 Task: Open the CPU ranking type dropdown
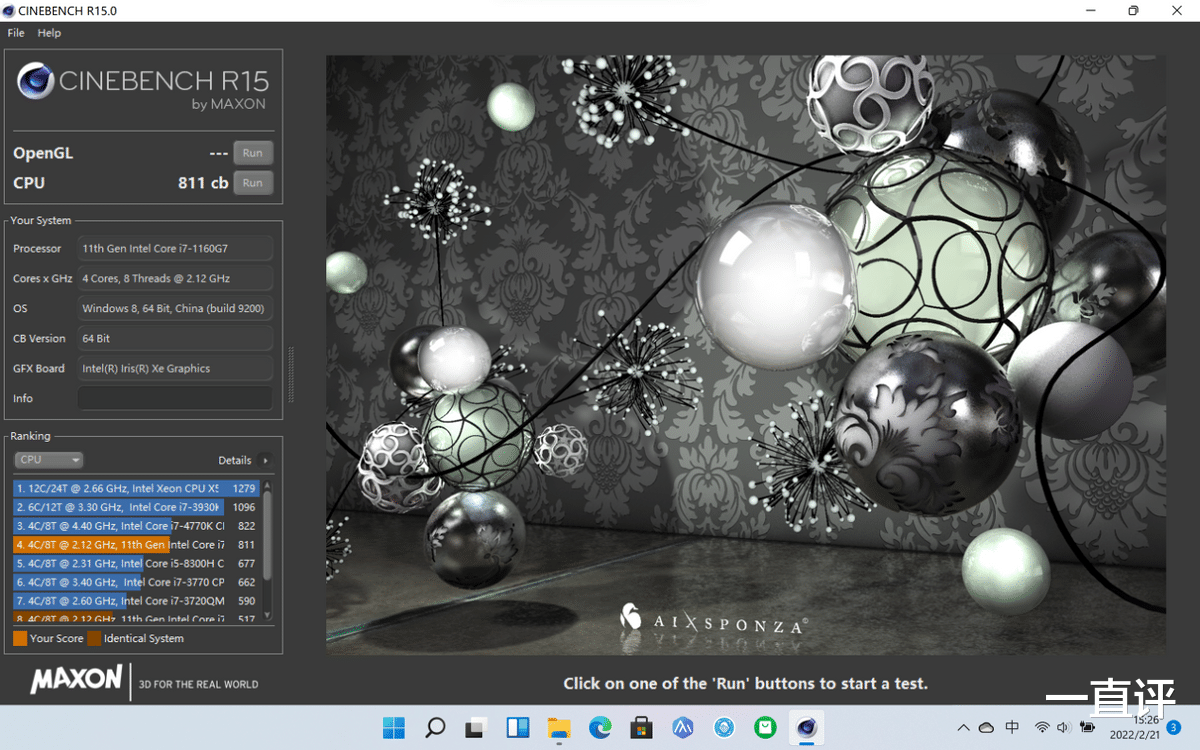48,460
